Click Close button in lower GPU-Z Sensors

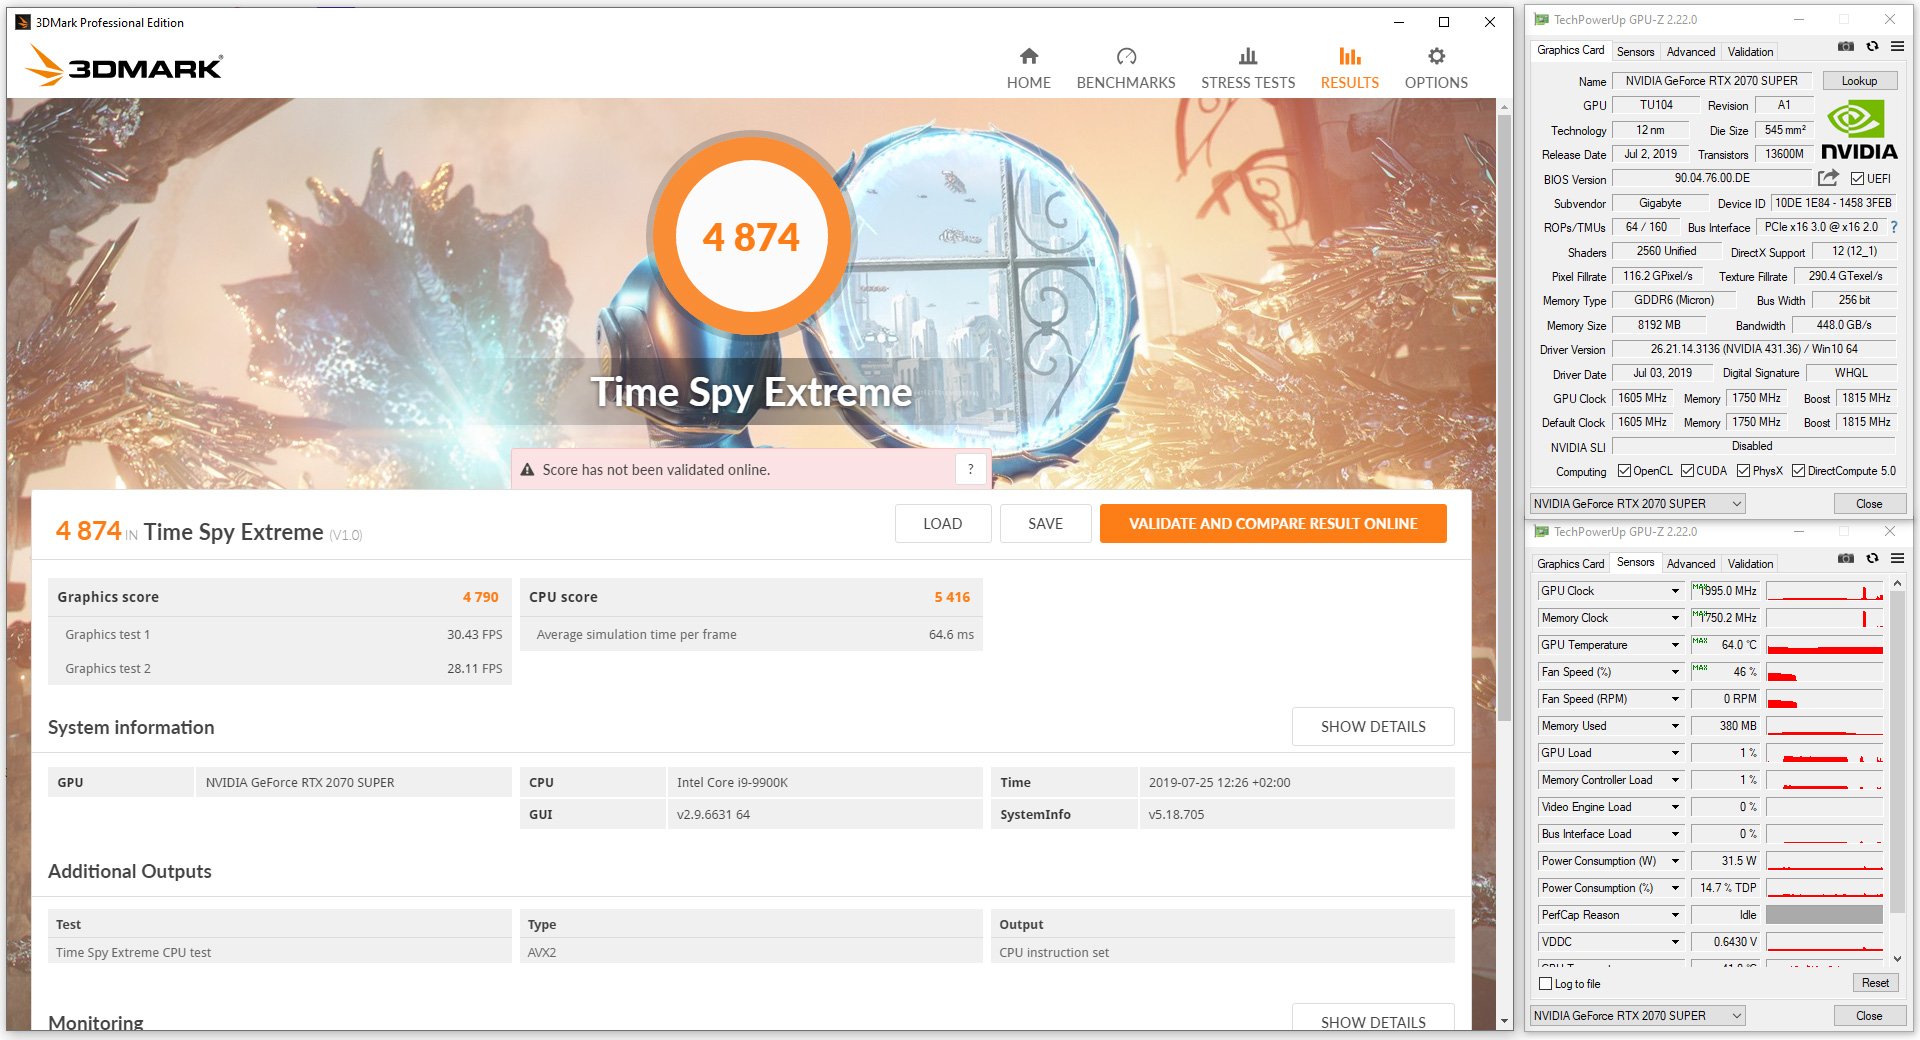(1869, 1016)
